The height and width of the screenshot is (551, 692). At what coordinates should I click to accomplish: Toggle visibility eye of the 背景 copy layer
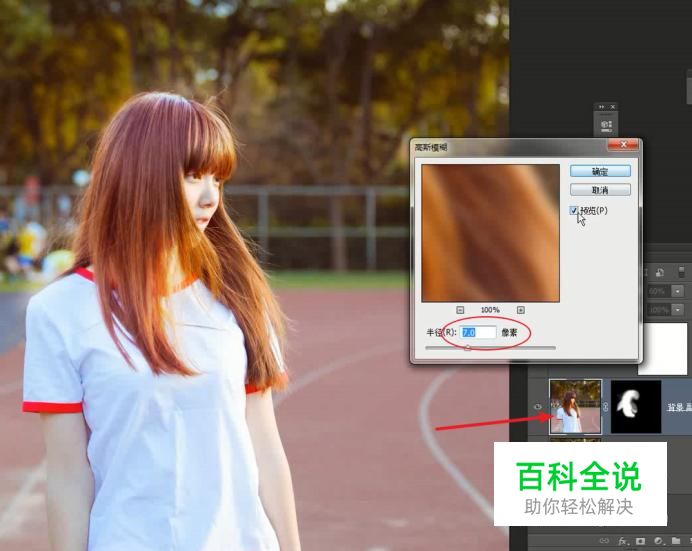pyautogui.click(x=538, y=407)
